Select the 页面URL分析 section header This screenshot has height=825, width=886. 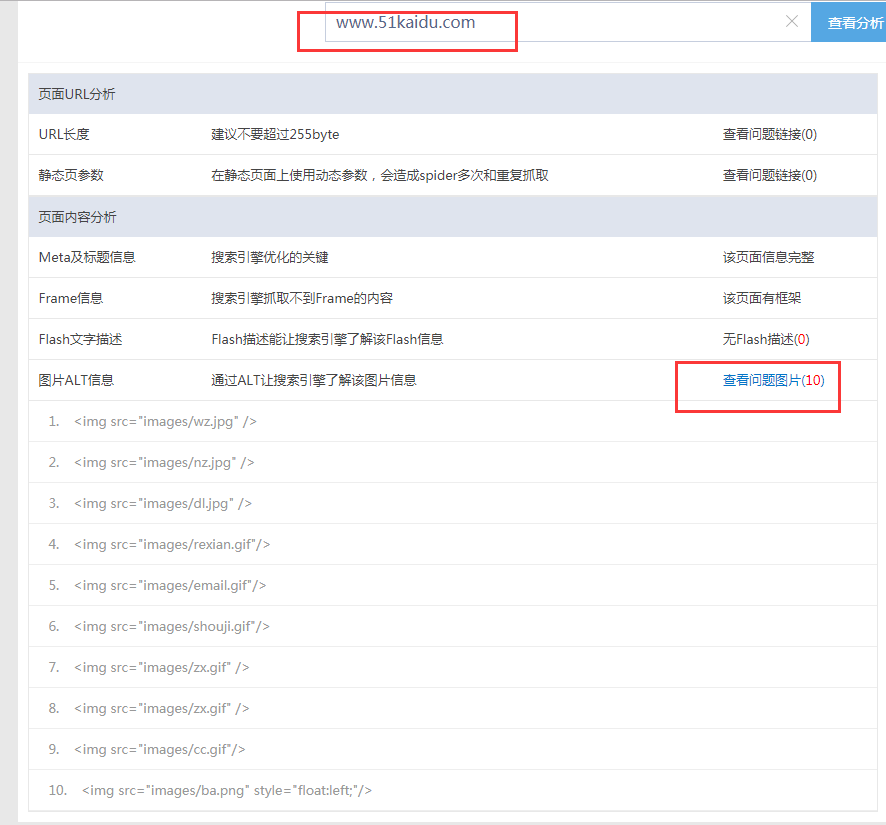coord(68,93)
